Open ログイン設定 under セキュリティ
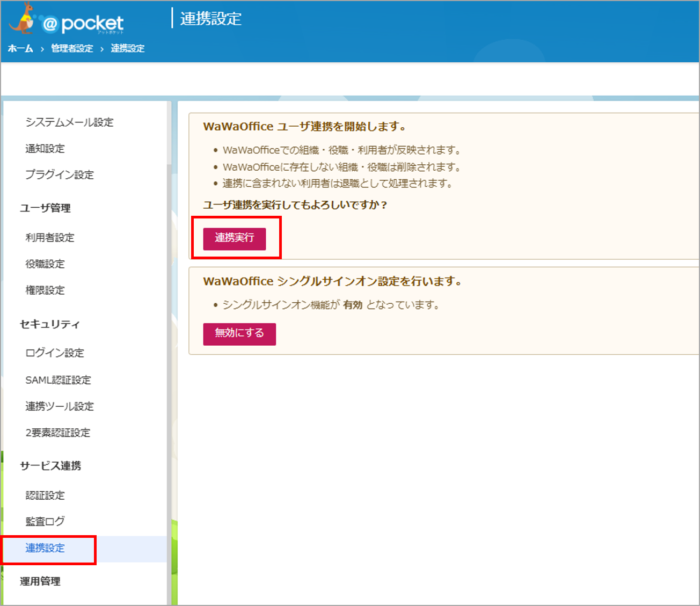 (55, 353)
